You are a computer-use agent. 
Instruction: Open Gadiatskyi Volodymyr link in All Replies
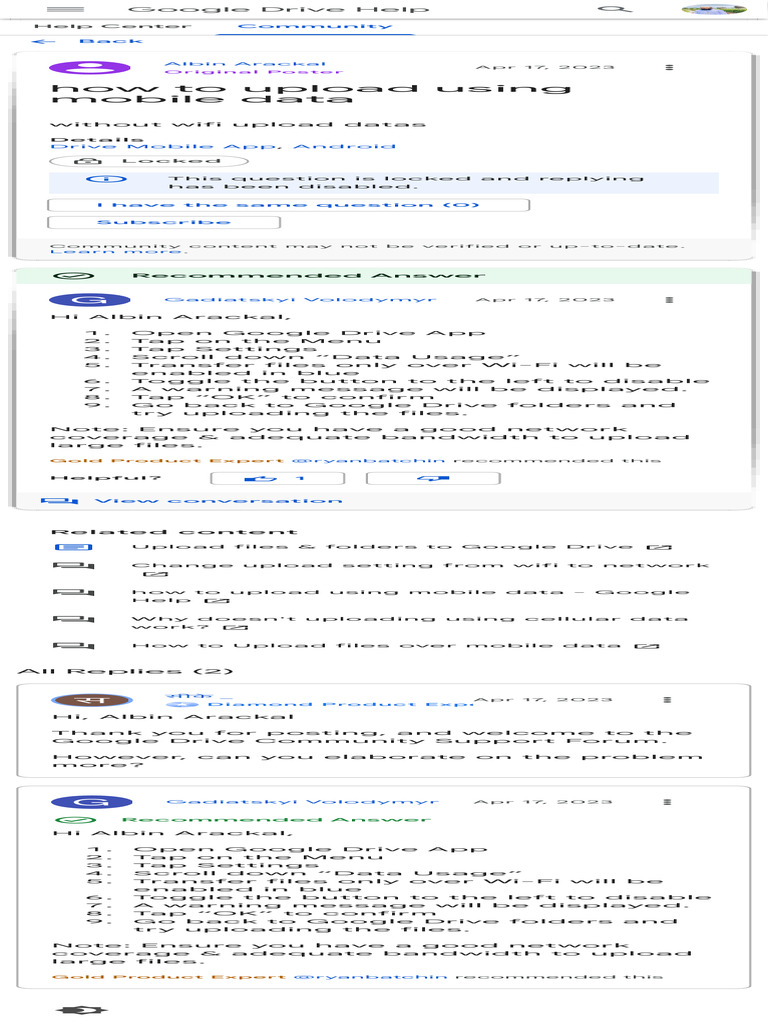pos(302,802)
